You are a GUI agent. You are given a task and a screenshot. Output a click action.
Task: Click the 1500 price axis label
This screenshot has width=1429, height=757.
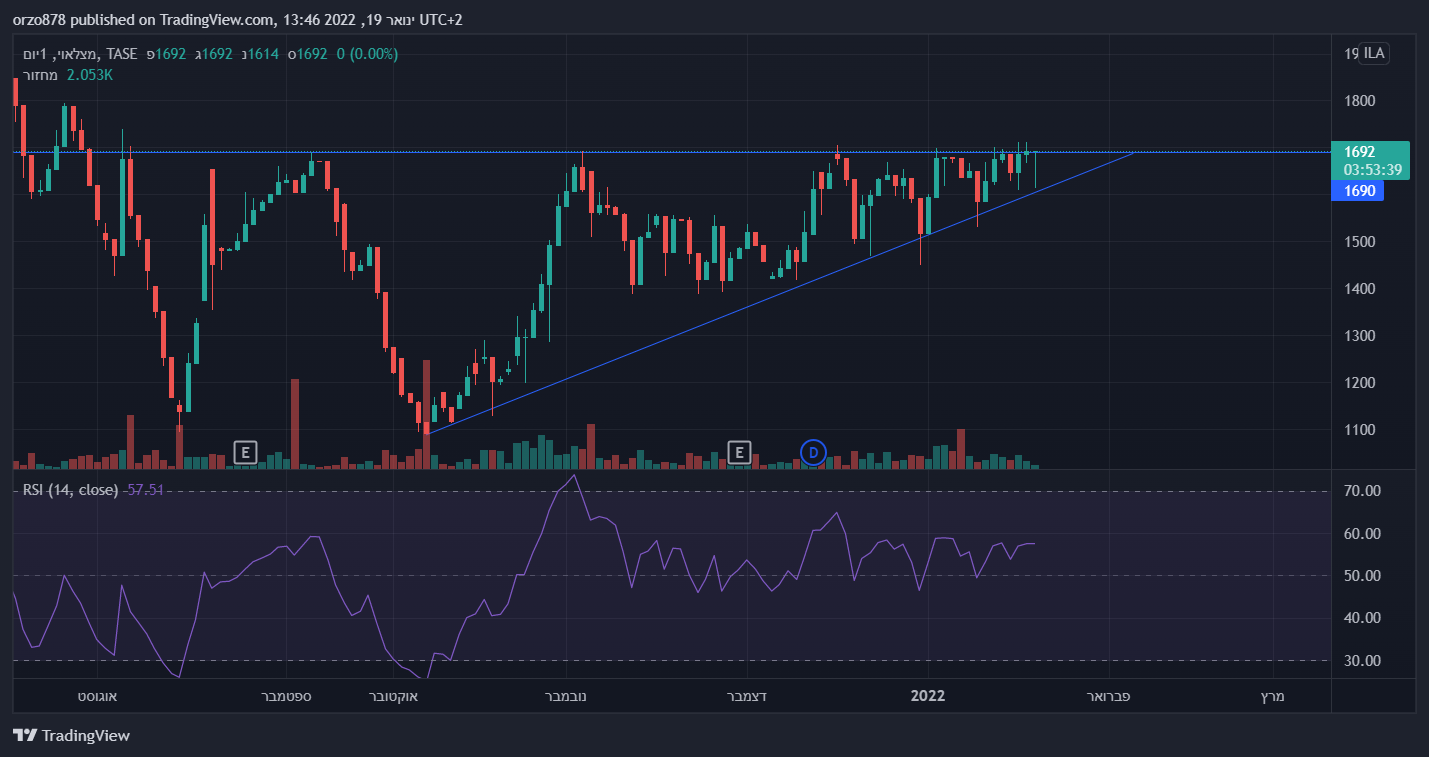[x=1360, y=242]
